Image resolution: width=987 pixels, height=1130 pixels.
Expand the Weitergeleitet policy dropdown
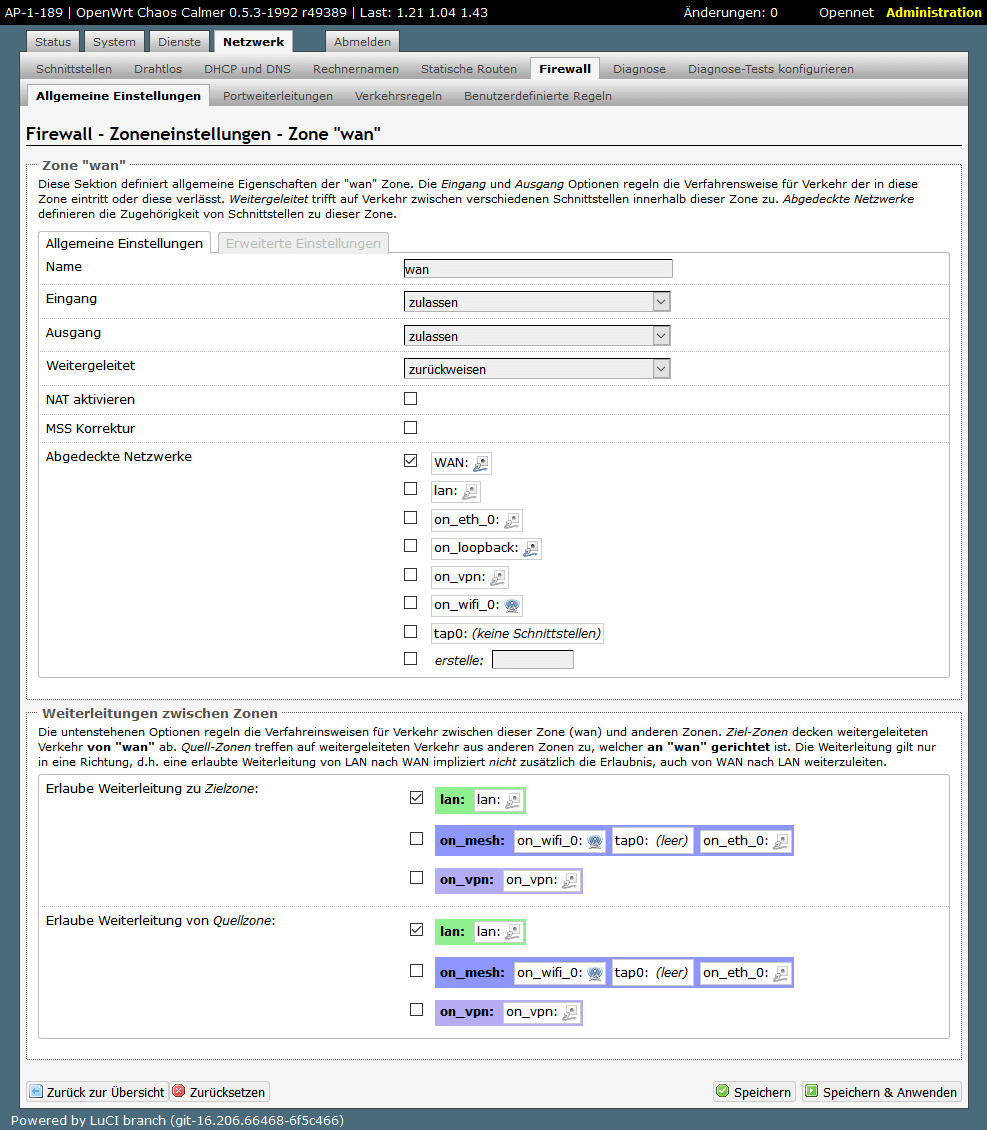point(536,369)
